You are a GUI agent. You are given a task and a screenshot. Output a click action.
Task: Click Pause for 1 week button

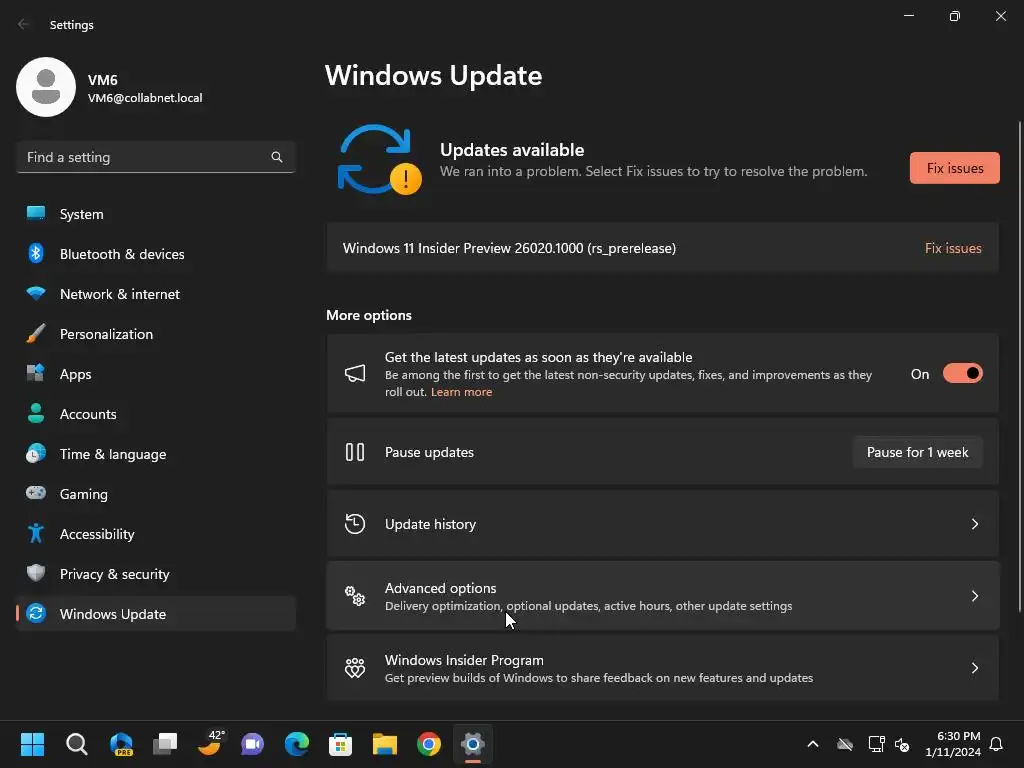[x=917, y=452]
